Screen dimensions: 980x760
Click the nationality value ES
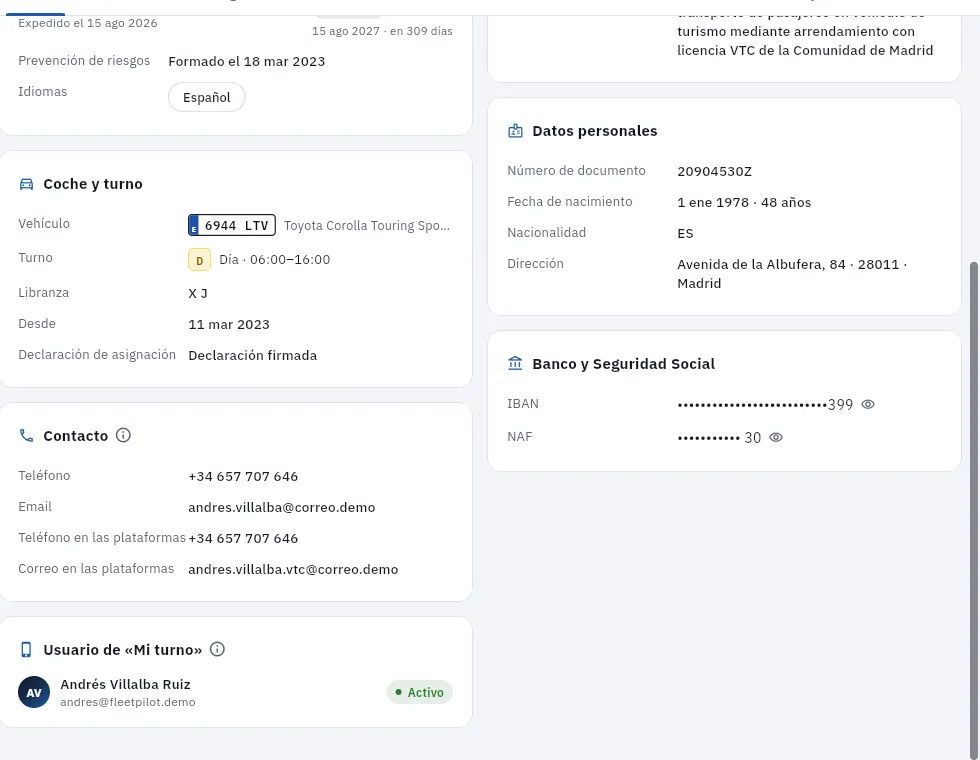[x=685, y=234]
